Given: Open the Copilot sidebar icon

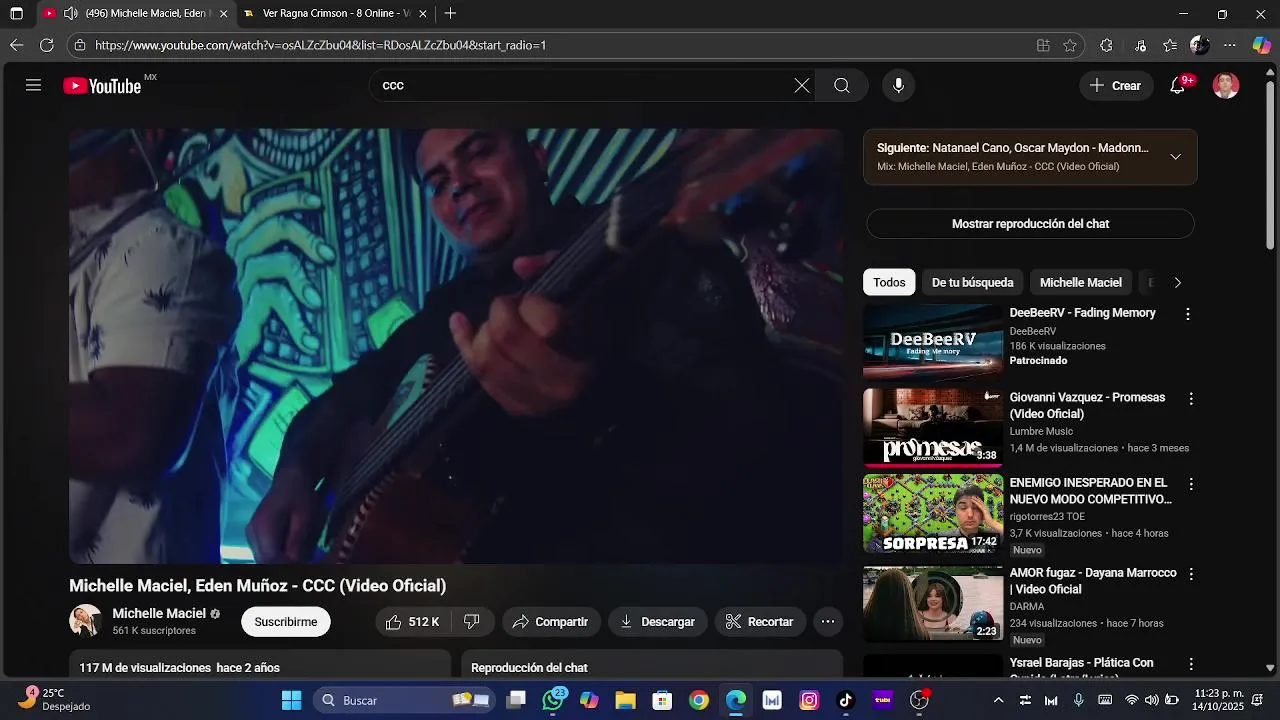Looking at the screenshot, I should [x=1262, y=45].
